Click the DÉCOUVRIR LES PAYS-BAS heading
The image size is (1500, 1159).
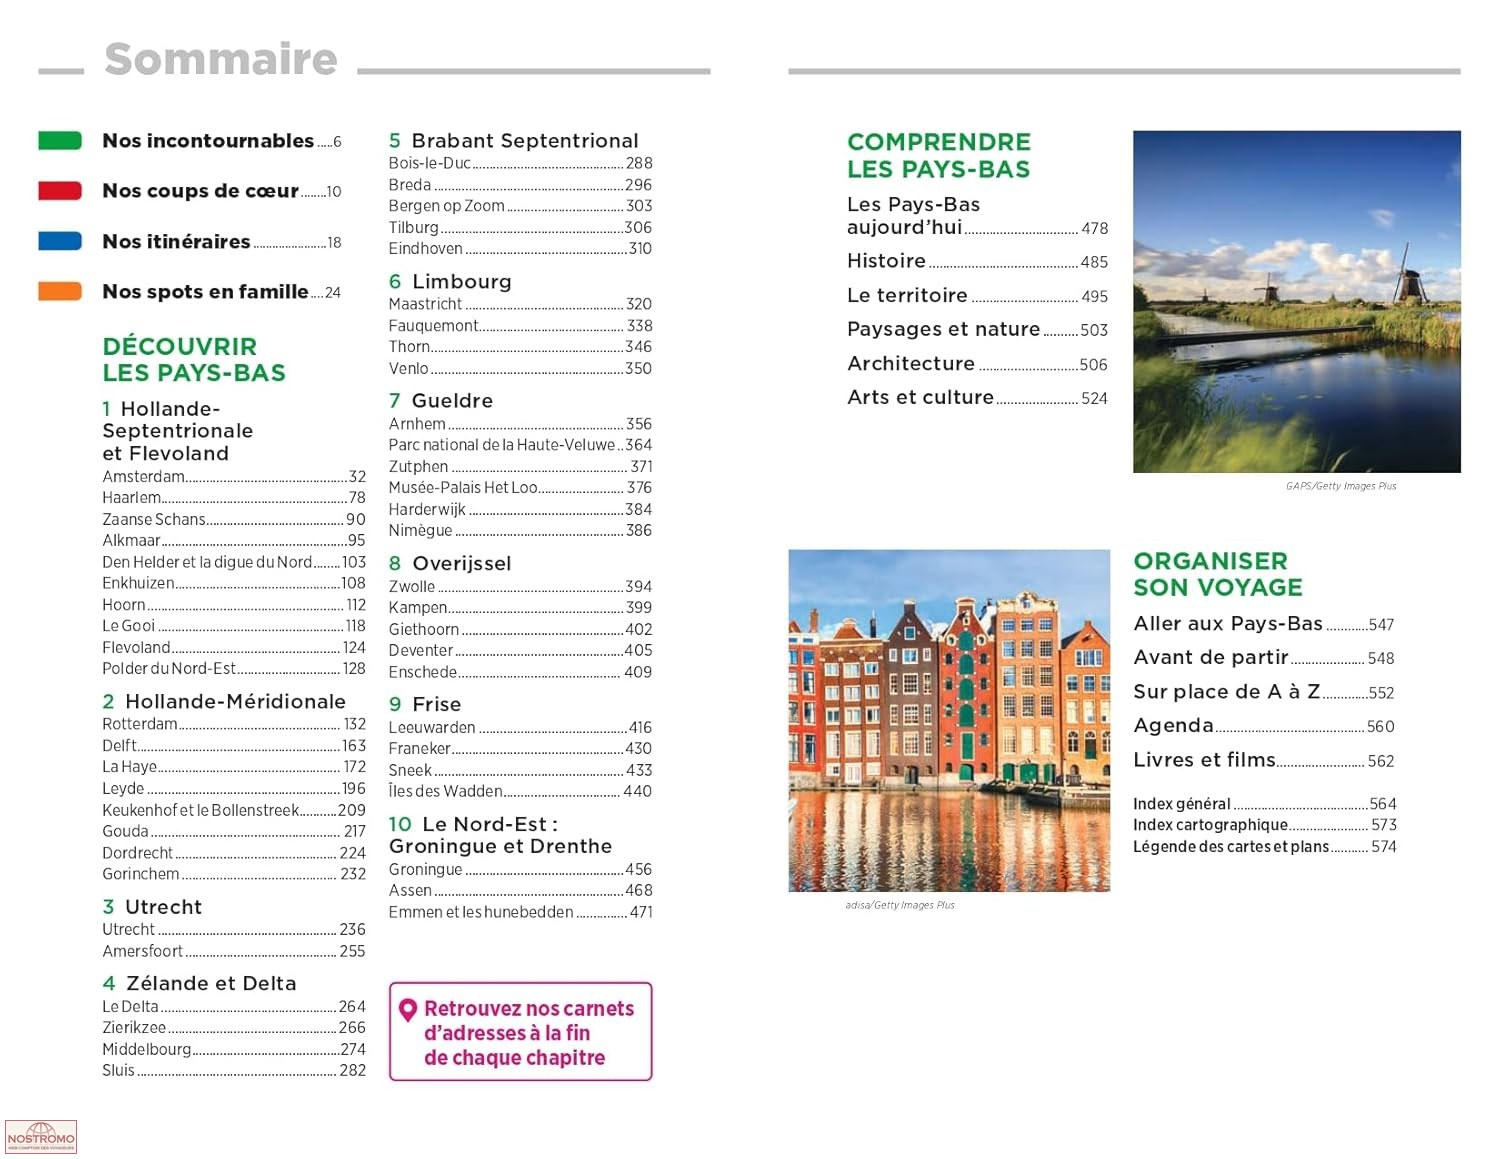[x=194, y=360]
